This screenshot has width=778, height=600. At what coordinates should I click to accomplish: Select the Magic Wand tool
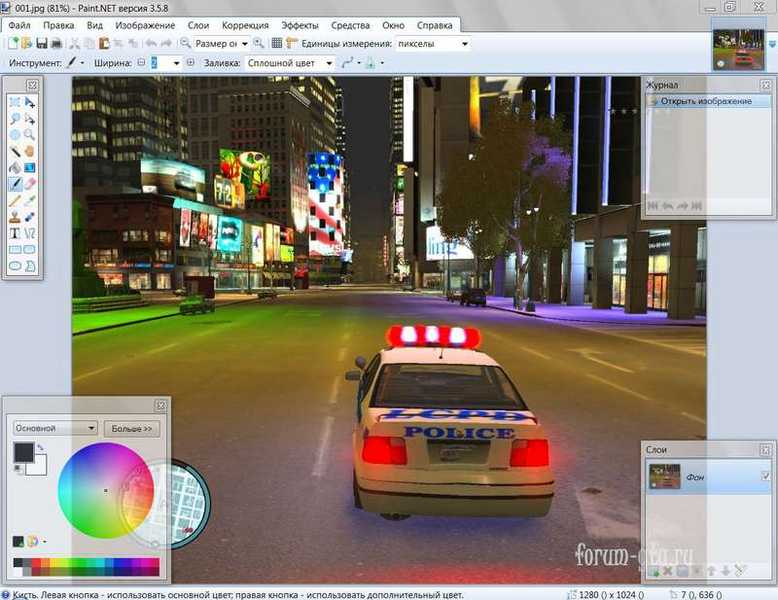pos(15,151)
